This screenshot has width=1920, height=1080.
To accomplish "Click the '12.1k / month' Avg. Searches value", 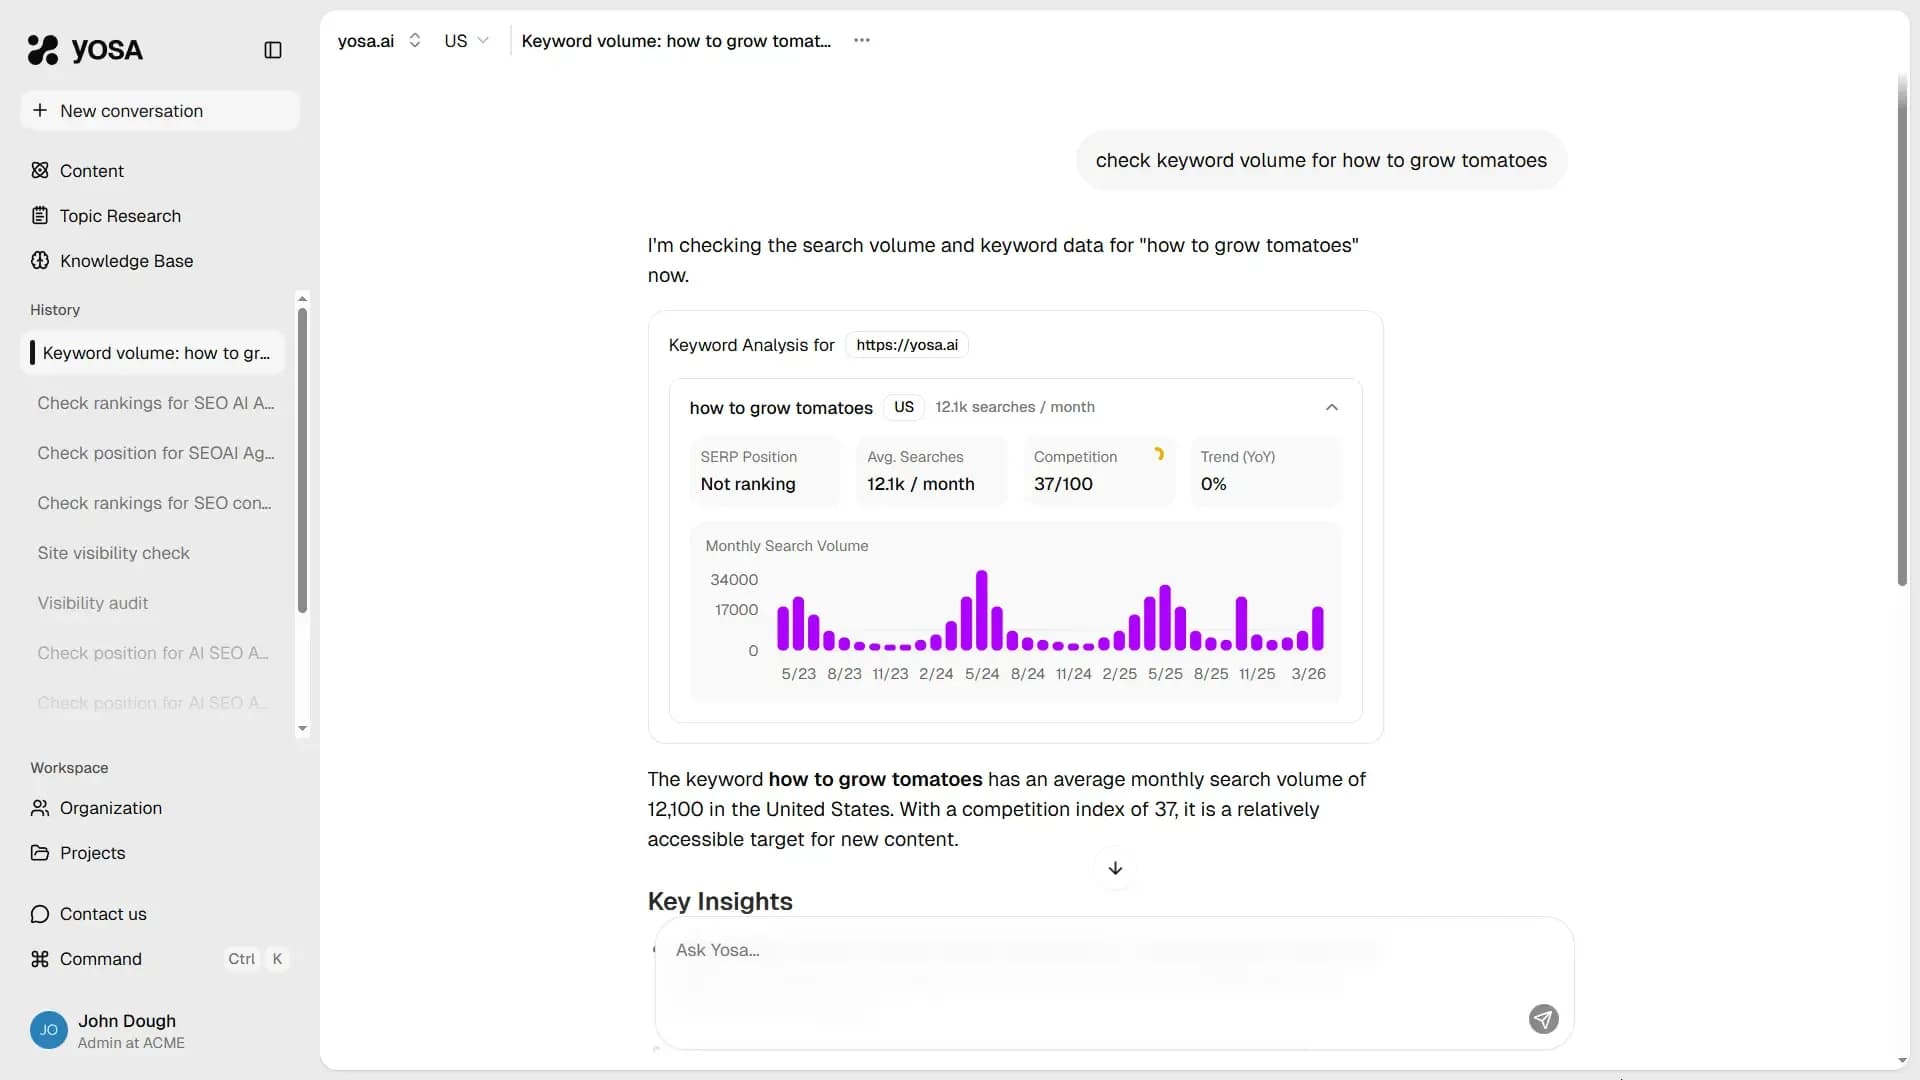I will tap(920, 483).
